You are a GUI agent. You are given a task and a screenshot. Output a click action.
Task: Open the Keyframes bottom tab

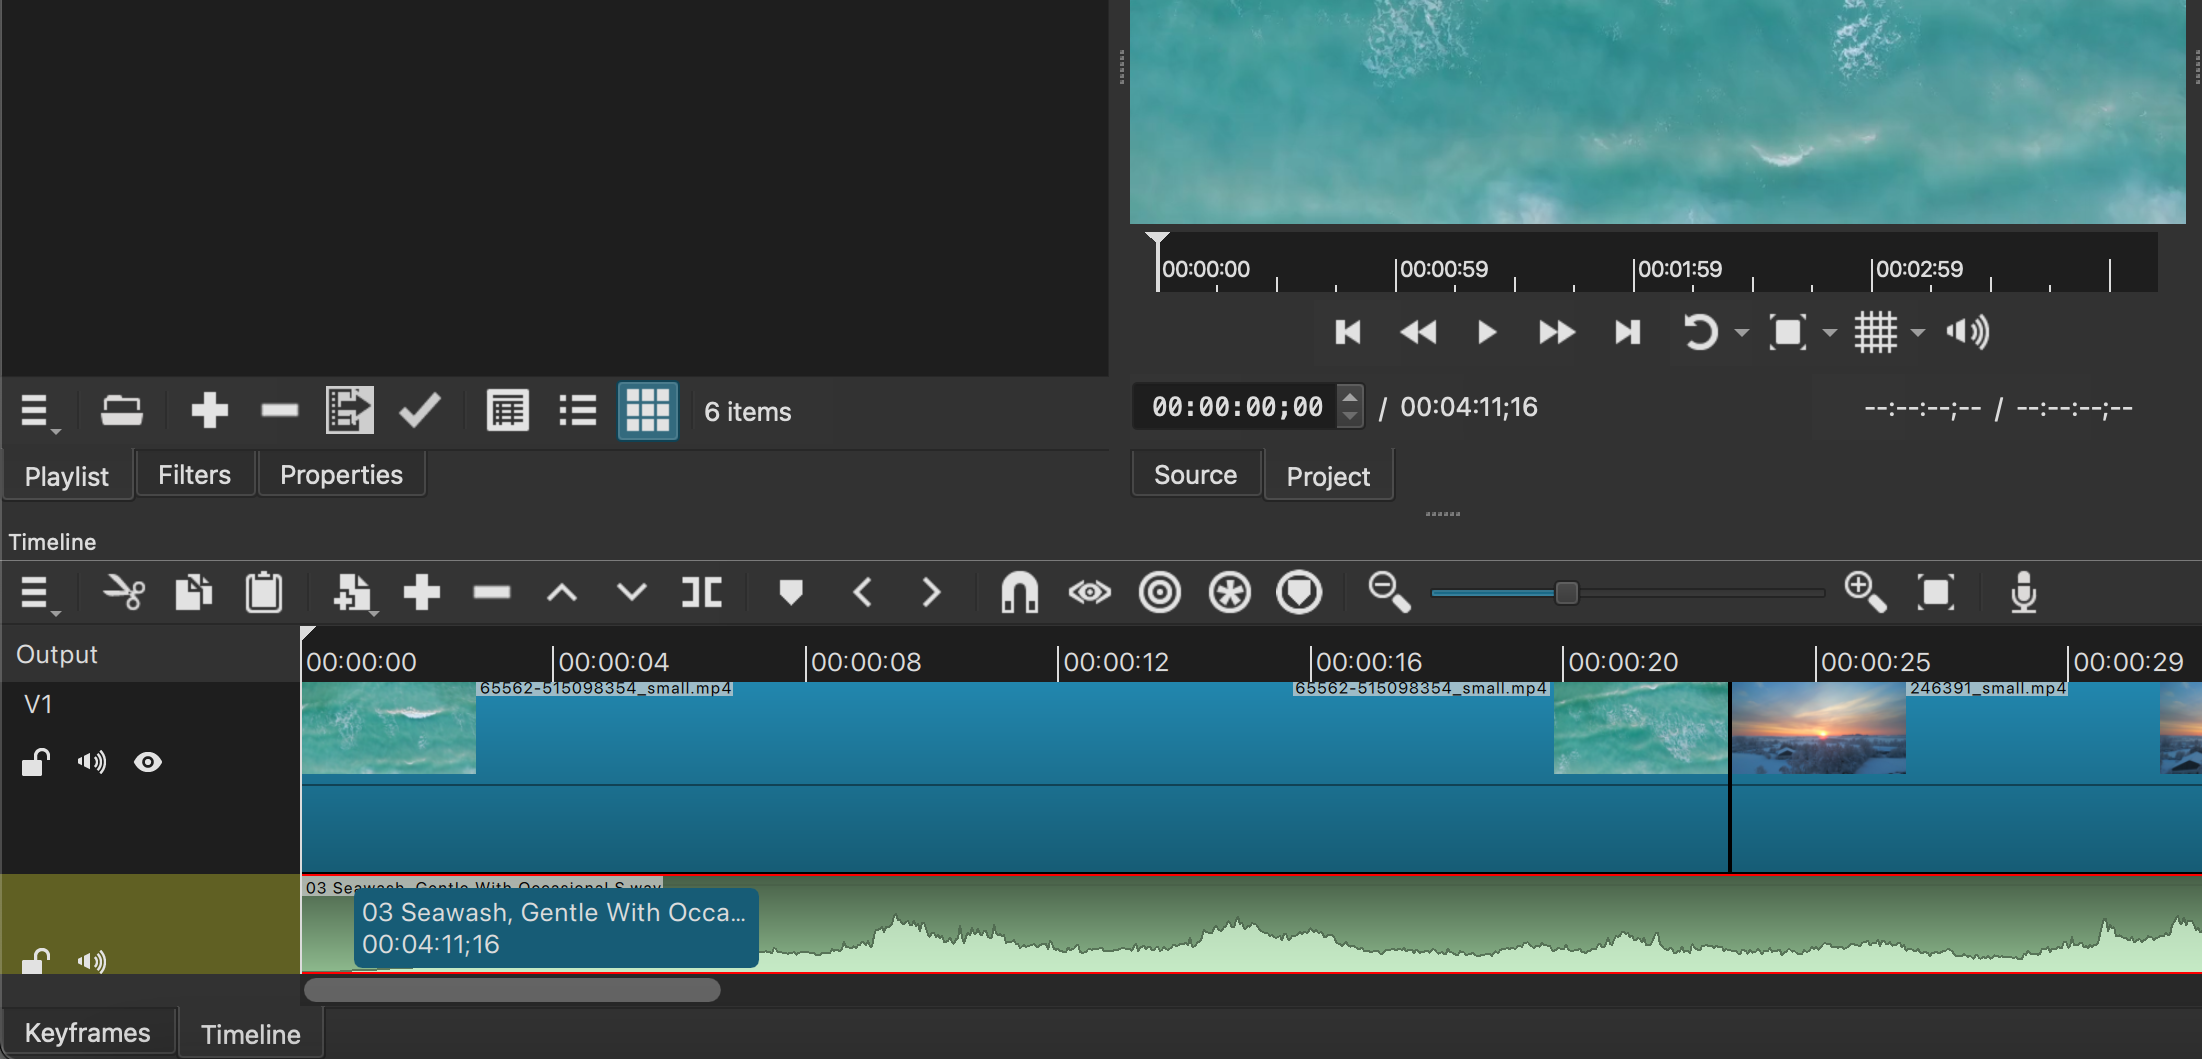point(87,1033)
